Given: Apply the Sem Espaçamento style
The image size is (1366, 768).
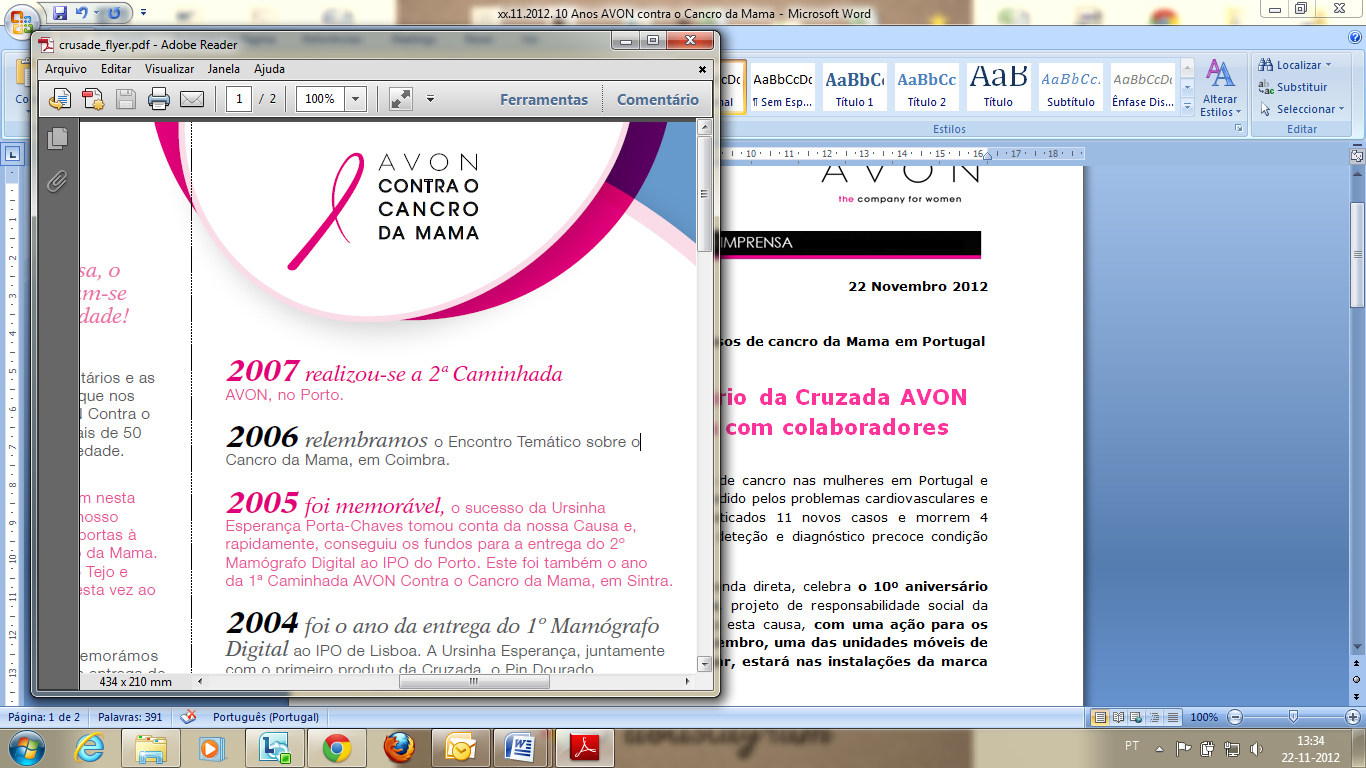Looking at the screenshot, I should click(x=783, y=89).
